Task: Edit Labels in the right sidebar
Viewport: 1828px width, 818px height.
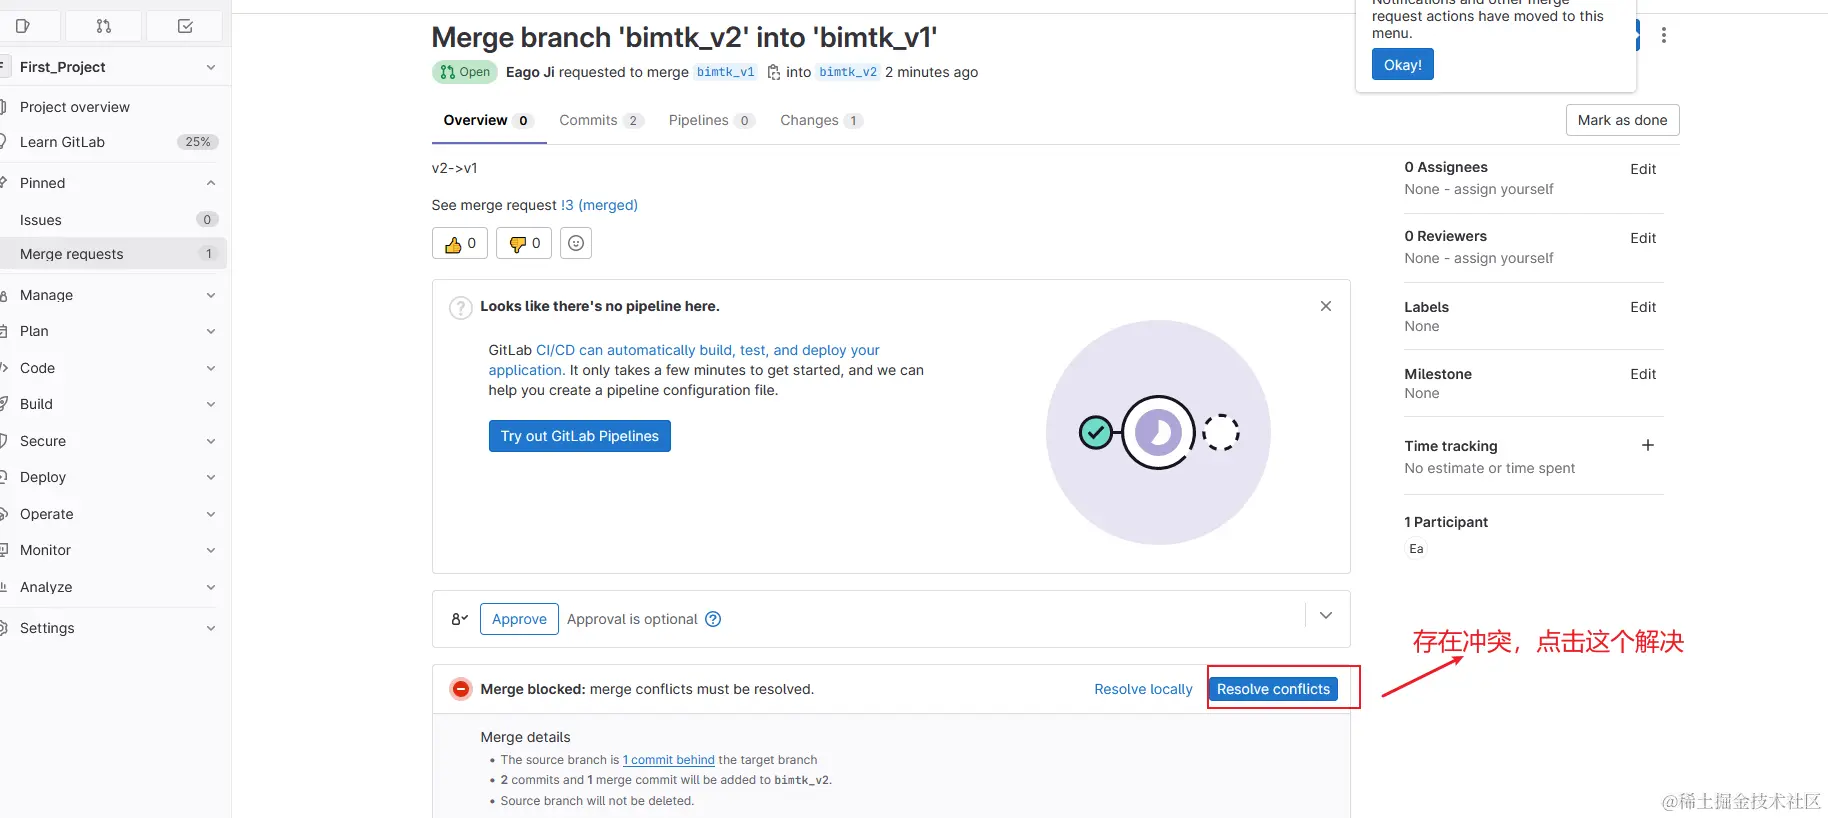Action: [1643, 307]
